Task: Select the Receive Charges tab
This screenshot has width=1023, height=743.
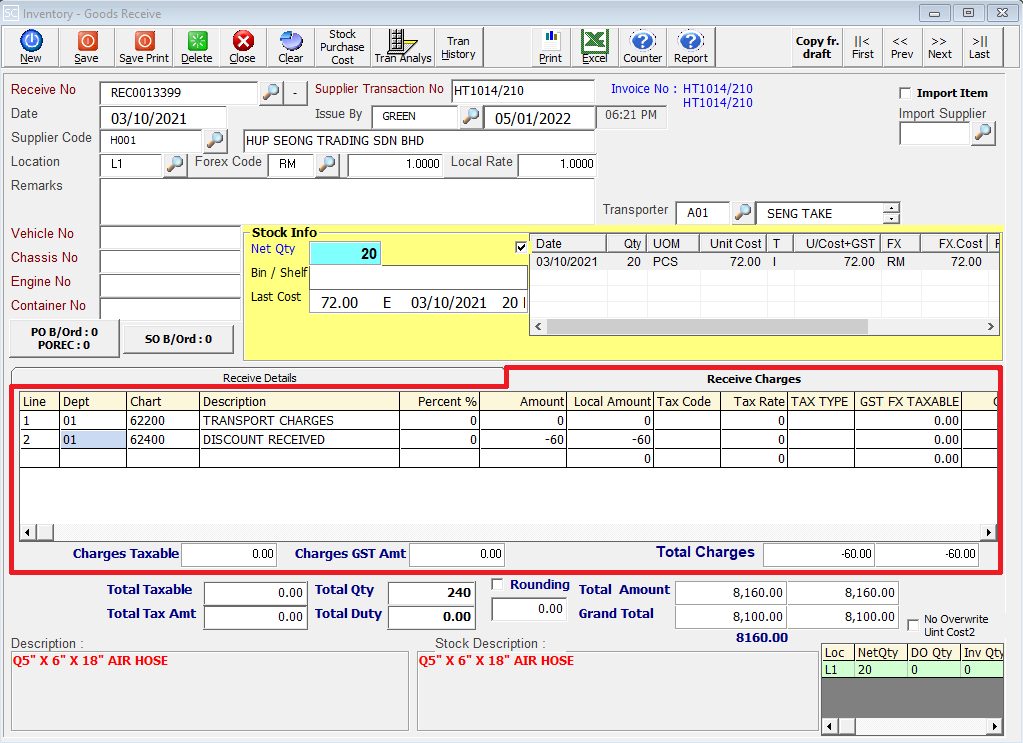Action: [x=754, y=379]
